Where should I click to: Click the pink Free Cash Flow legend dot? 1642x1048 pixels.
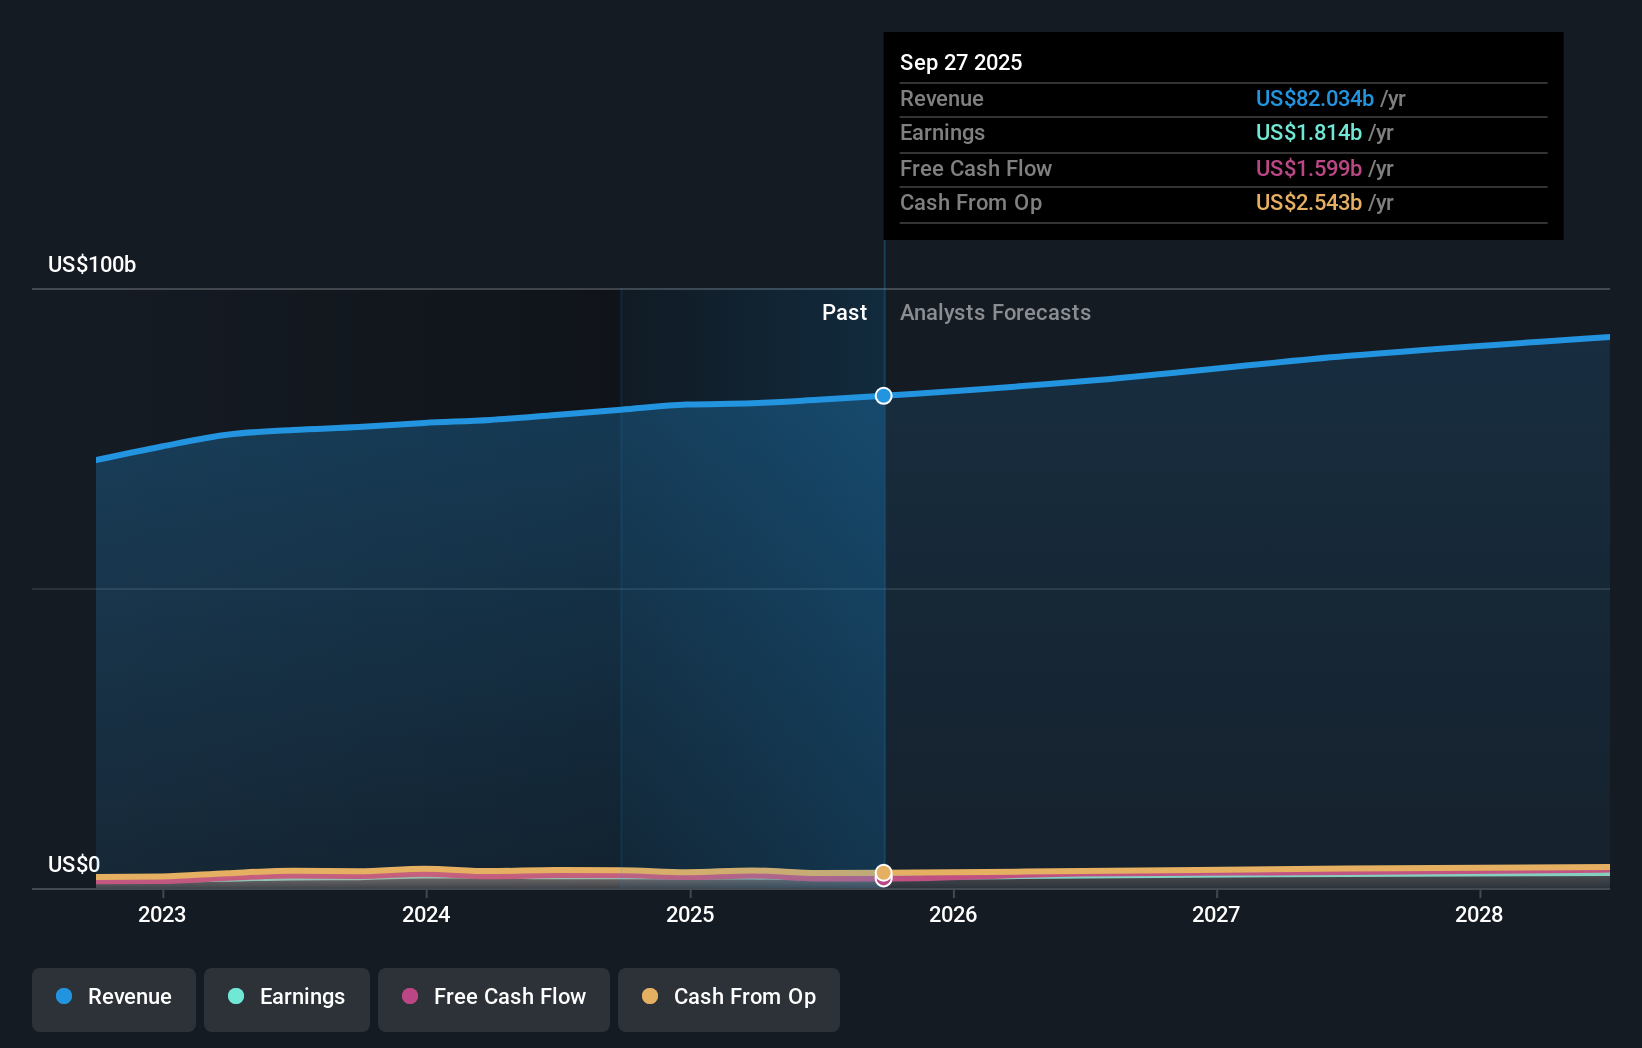click(411, 997)
